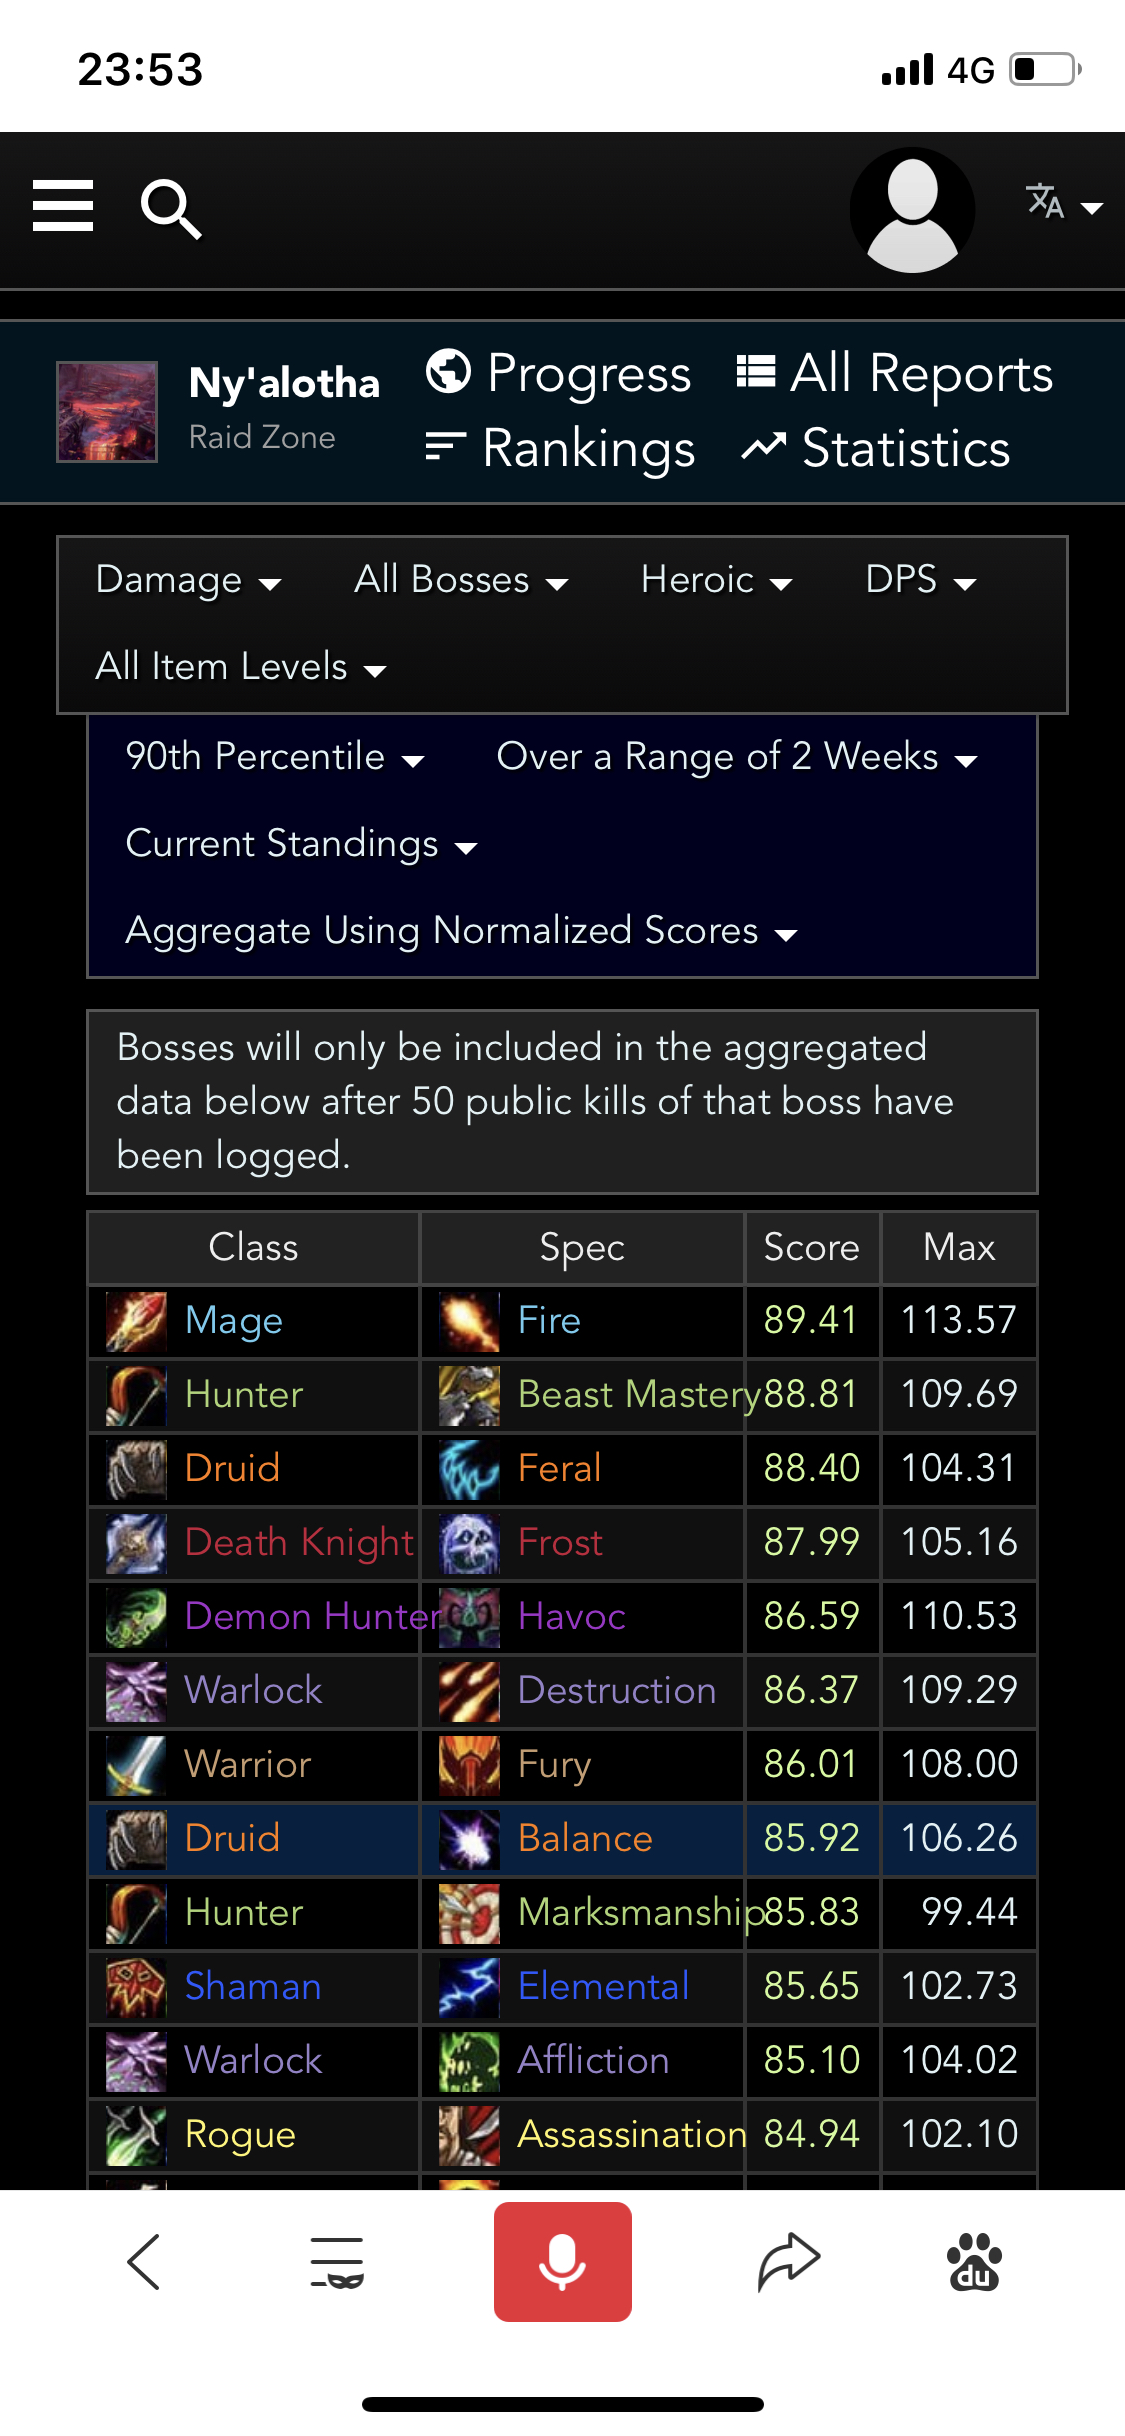The width and height of the screenshot is (1125, 2436).
Task: Tap the search magnifier icon
Action: 171,208
